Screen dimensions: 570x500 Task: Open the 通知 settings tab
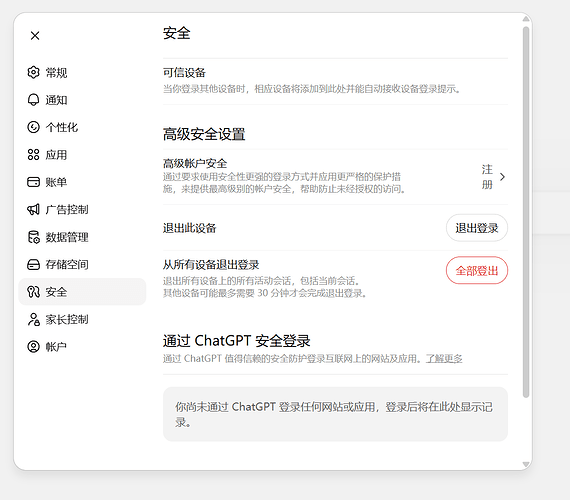click(82, 100)
